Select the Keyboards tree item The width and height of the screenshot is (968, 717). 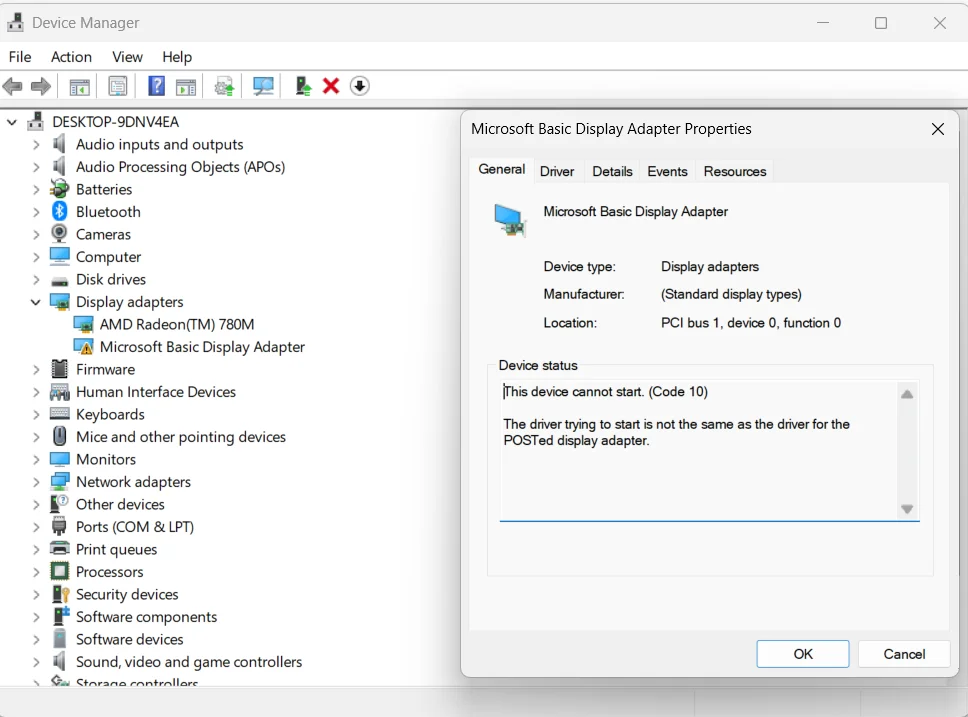pyautogui.click(x=111, y=414)
